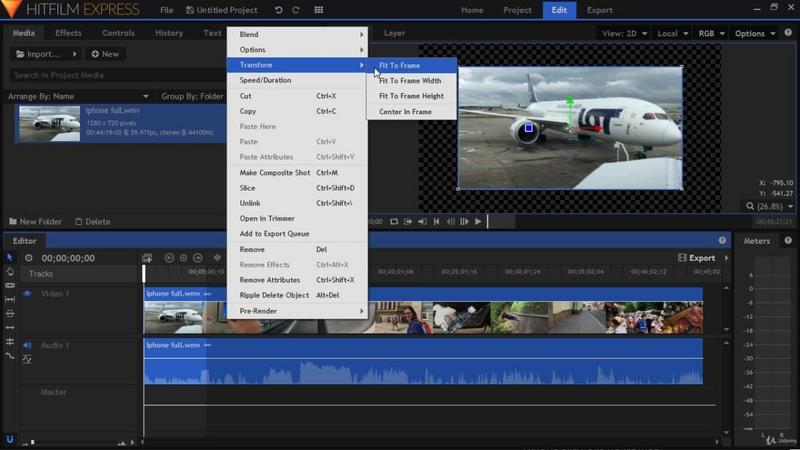
Task: Open editor panel help icon
Action: coord(722,240)
